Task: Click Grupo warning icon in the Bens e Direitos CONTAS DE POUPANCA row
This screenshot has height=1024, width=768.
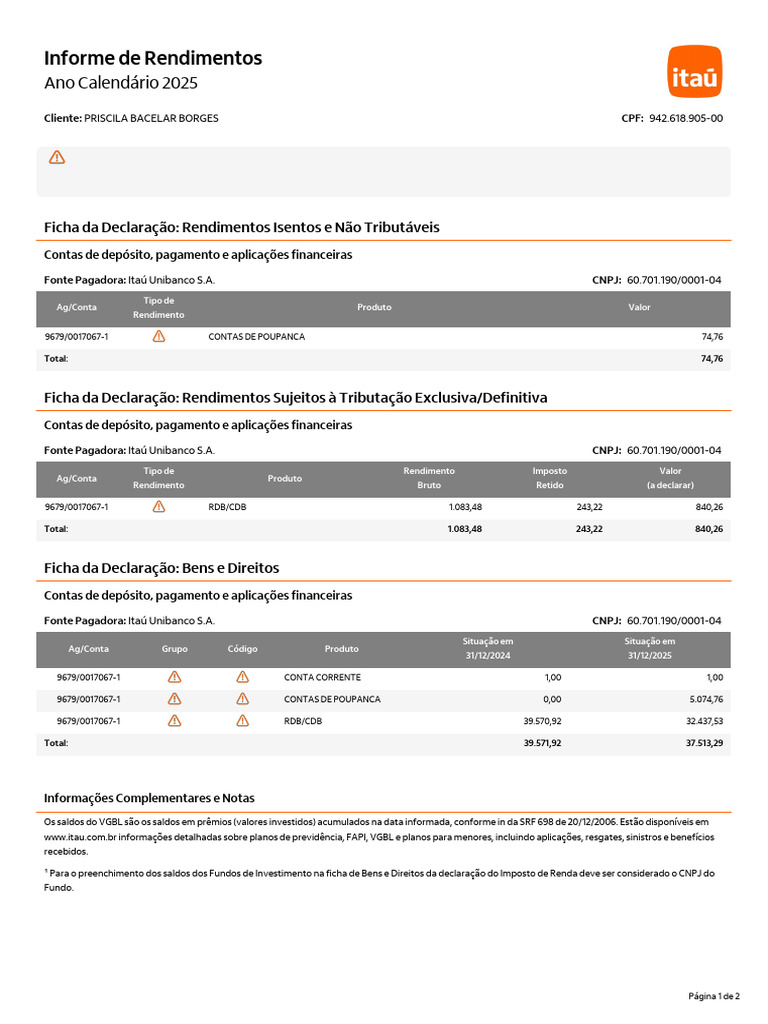Action: [174, 699]
